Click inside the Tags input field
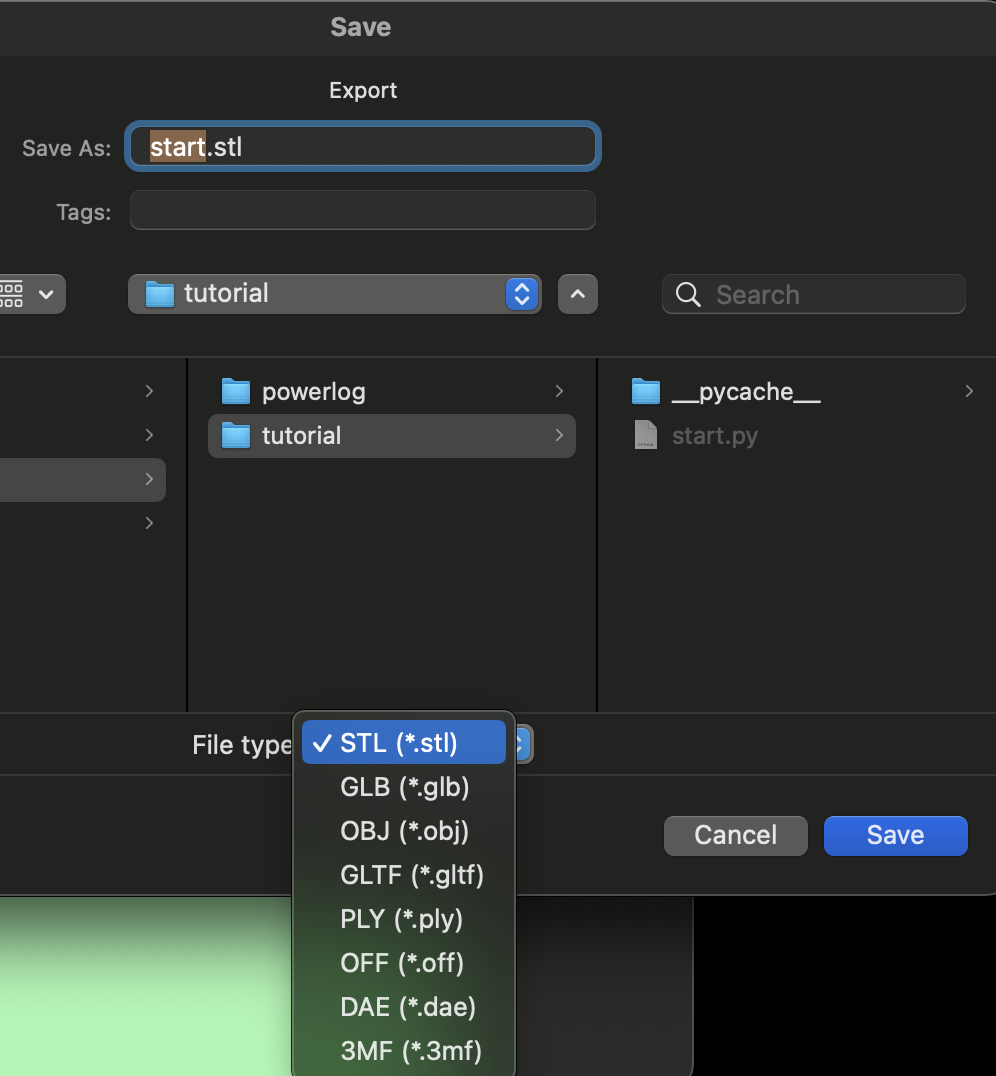Image resolution: width=996 pixels, height=1076 pixels. (x=362, y=211)
